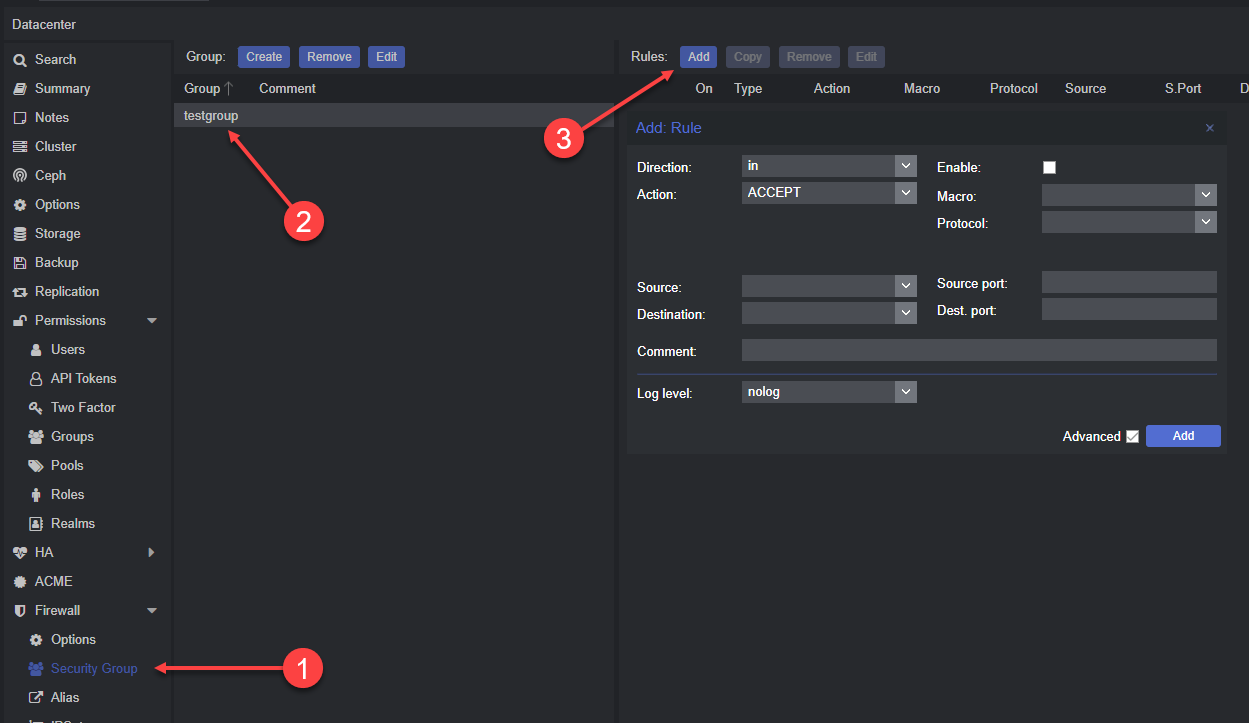Expand the HA tree section arrow
The width and height of the screenshot is (1249, 723).
click(x=152, y=553)
